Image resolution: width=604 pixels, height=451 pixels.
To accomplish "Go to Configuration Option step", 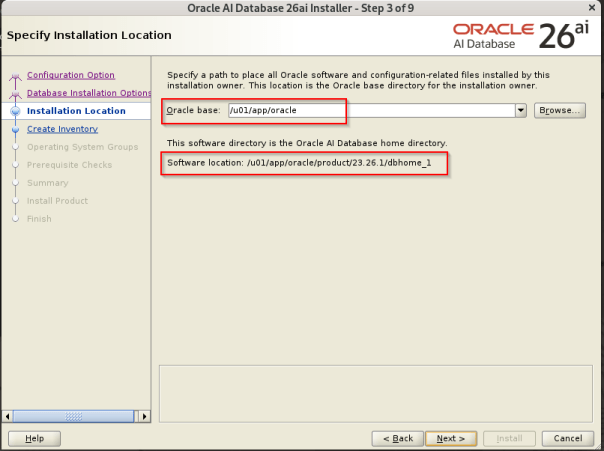I will click(x=70, y=75).
